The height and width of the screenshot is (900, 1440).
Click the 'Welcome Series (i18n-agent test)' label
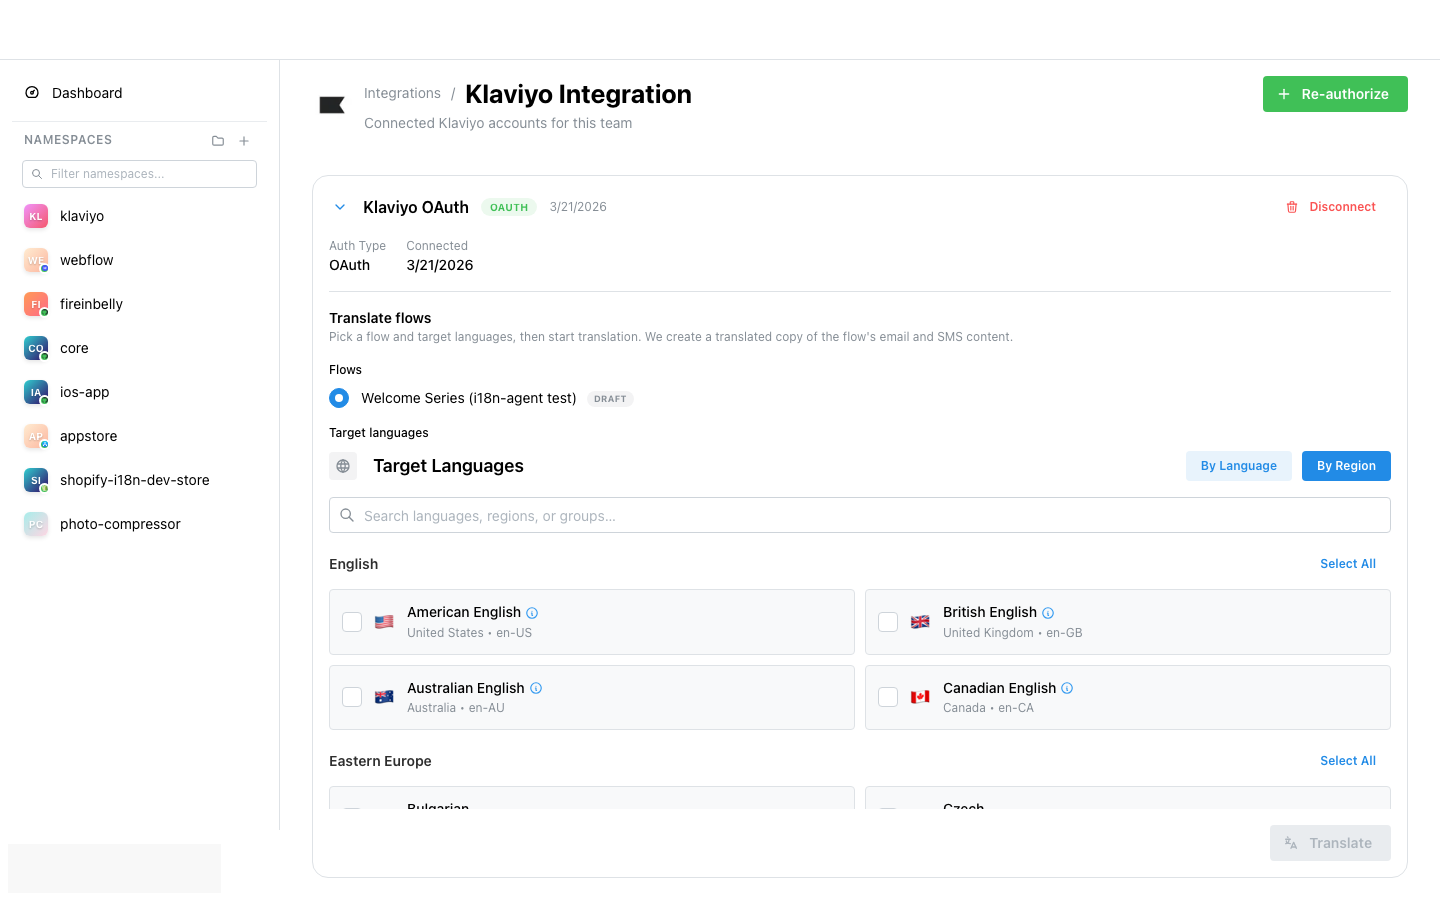(x=469, y=398)
